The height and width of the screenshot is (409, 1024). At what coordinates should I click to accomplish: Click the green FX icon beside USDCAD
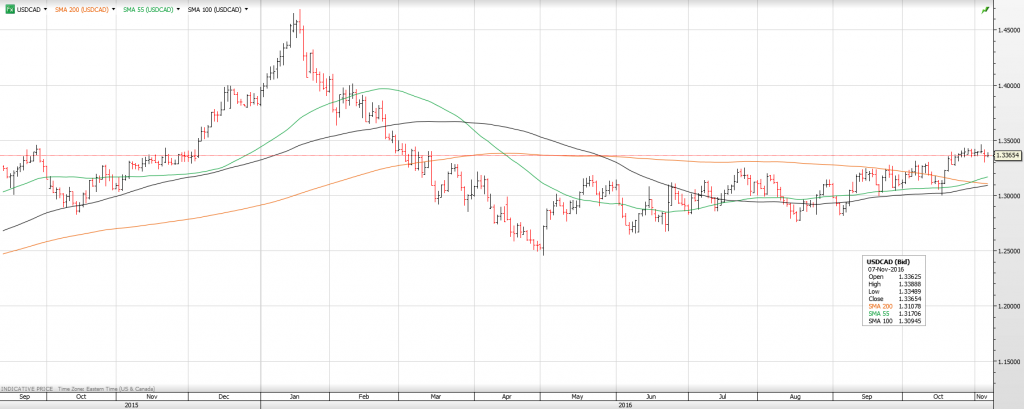[9, 9]
